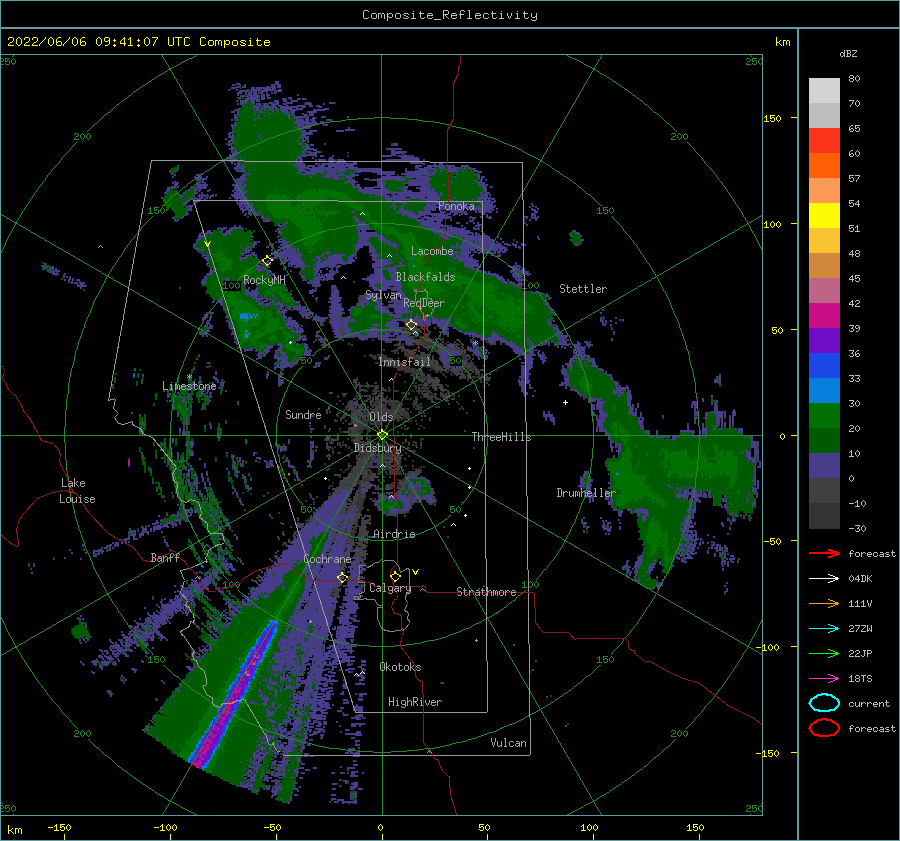Screen dimensions: 900x841
Task: Click the red forecast ellipse icon
Action: (x=824, y=728)
